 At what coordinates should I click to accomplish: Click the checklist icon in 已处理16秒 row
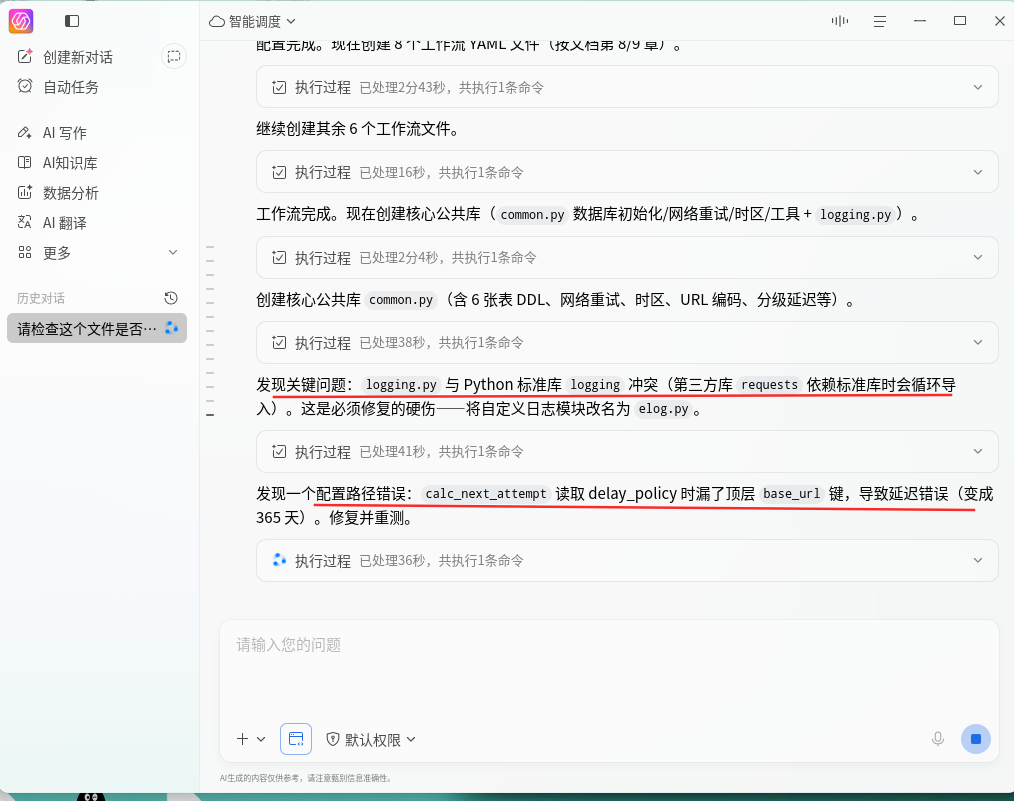279,173
